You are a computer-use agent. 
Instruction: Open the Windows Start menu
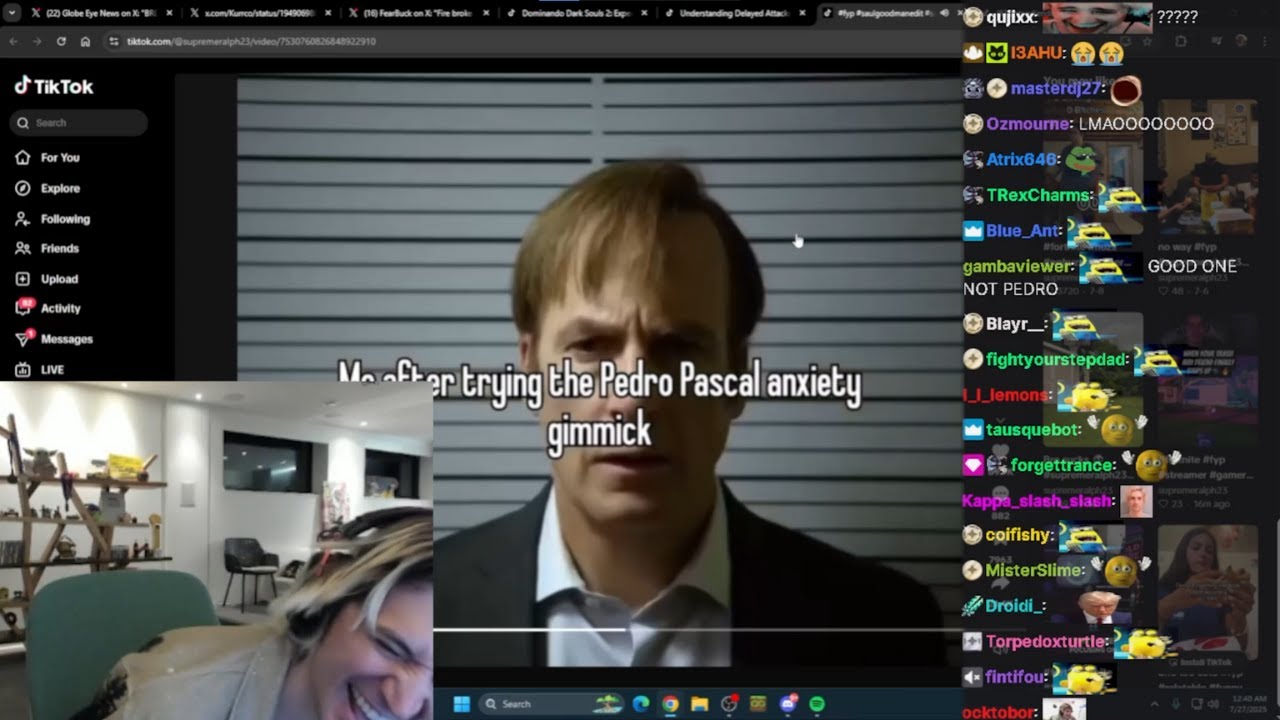point(462,704)
